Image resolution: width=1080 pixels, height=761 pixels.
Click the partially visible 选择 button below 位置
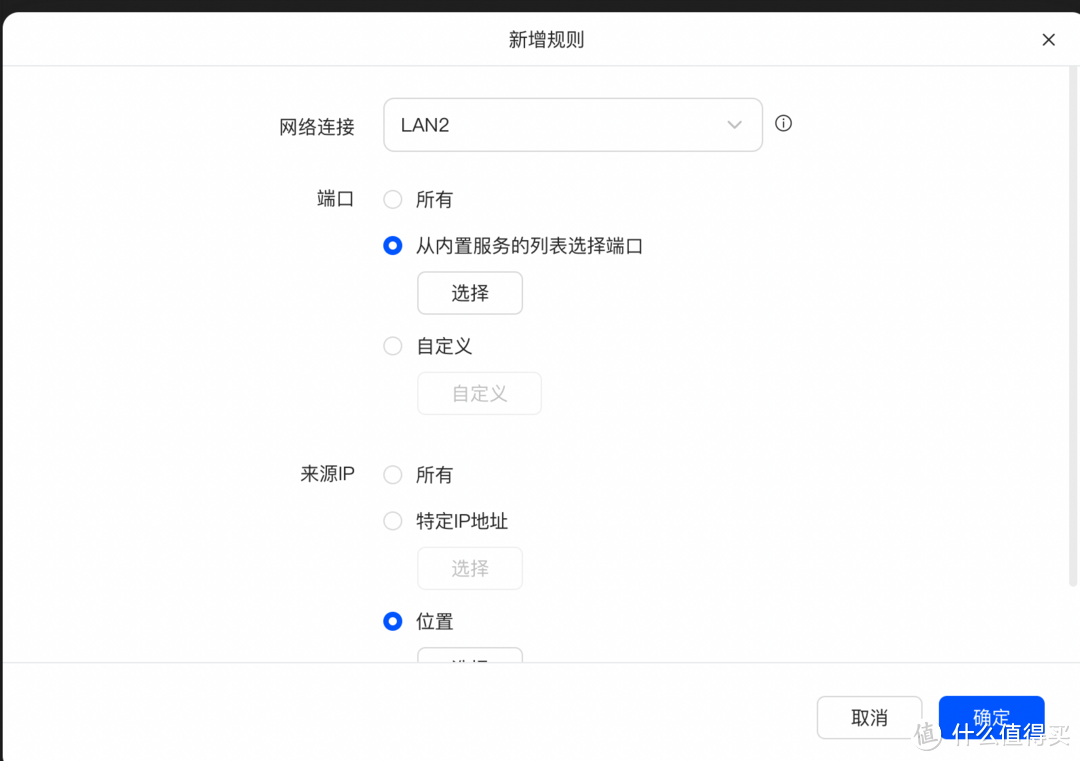coord(470,656)
